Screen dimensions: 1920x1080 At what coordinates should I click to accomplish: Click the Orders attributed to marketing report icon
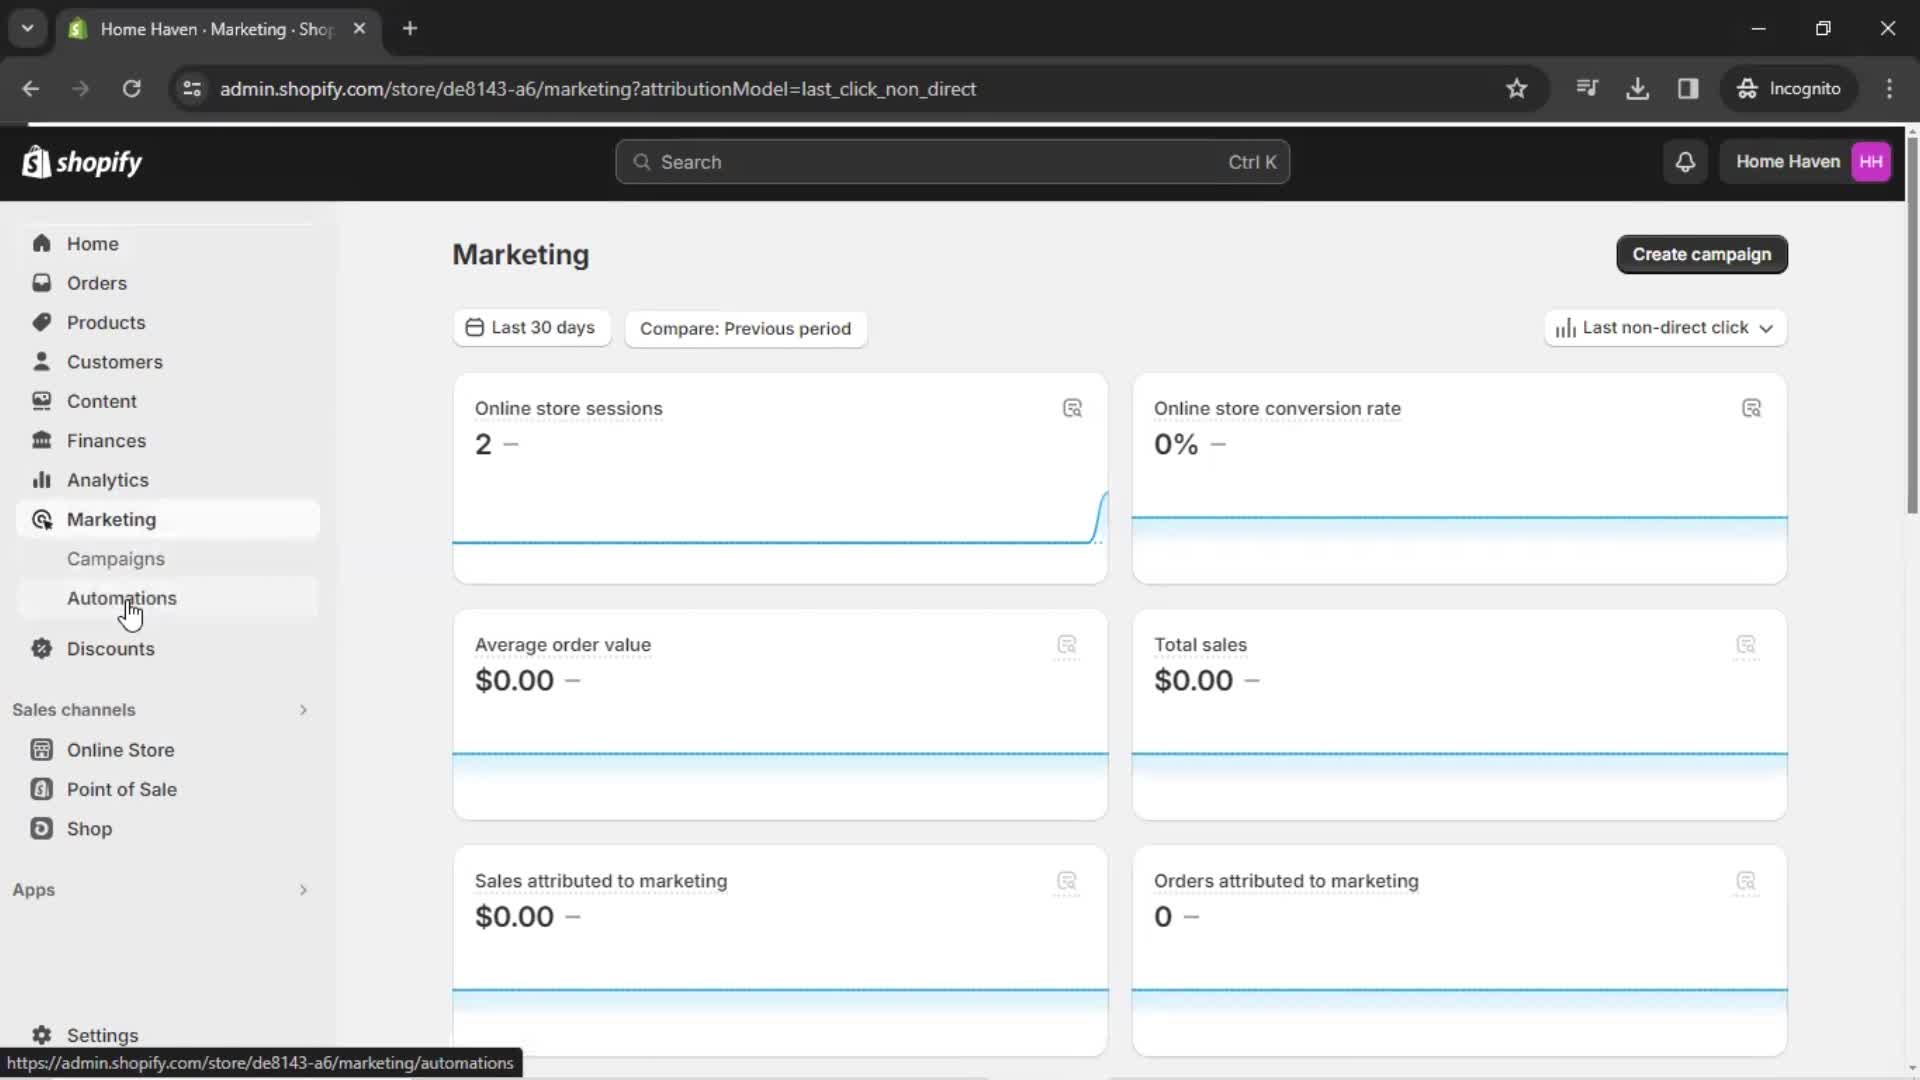click(1746, 881)
